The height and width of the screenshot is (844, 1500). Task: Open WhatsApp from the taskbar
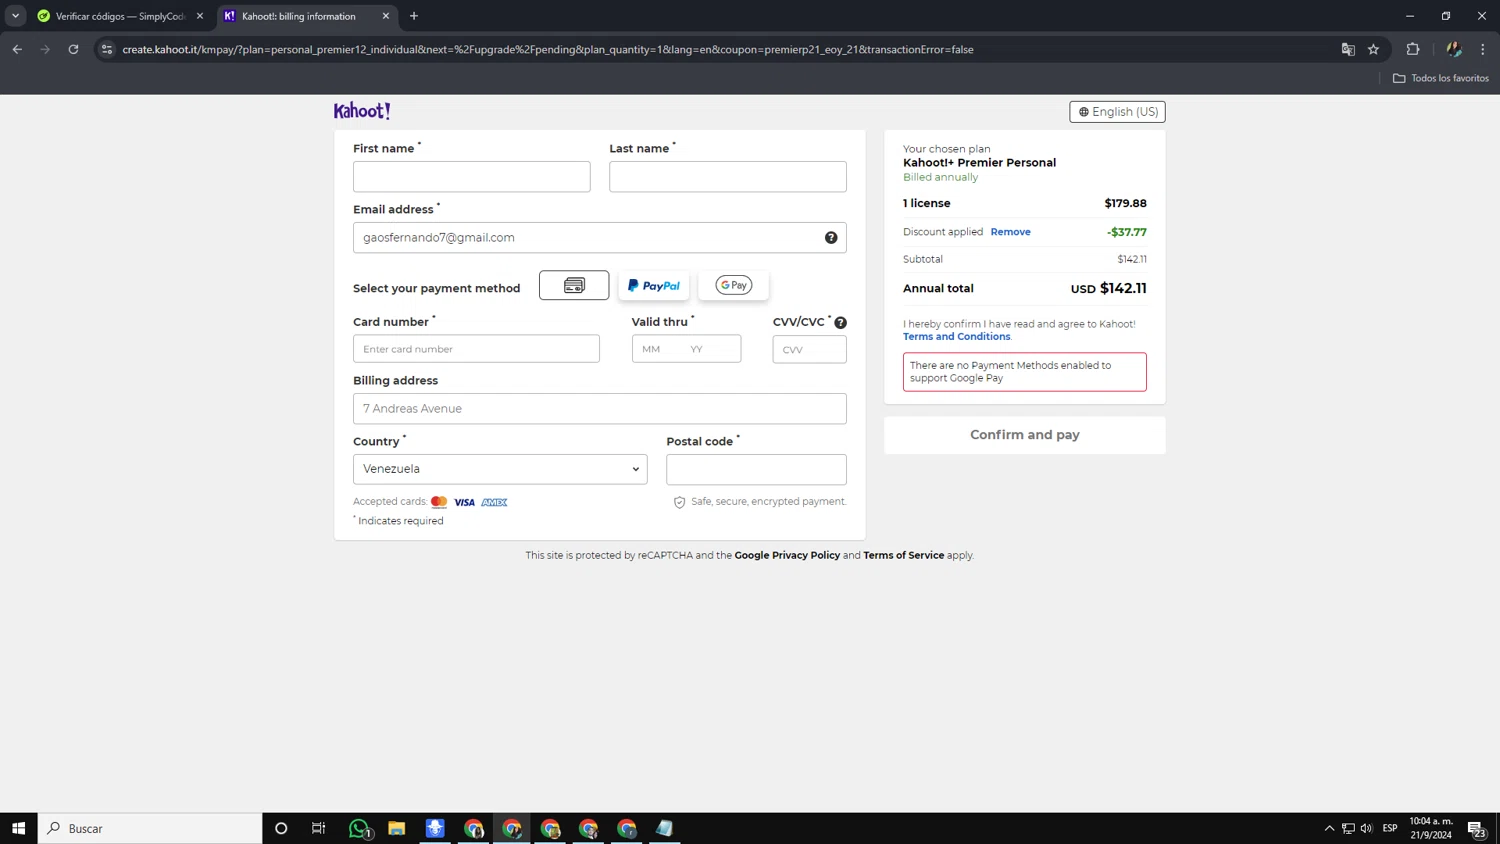pyautogui.click(x=358, y=828)
